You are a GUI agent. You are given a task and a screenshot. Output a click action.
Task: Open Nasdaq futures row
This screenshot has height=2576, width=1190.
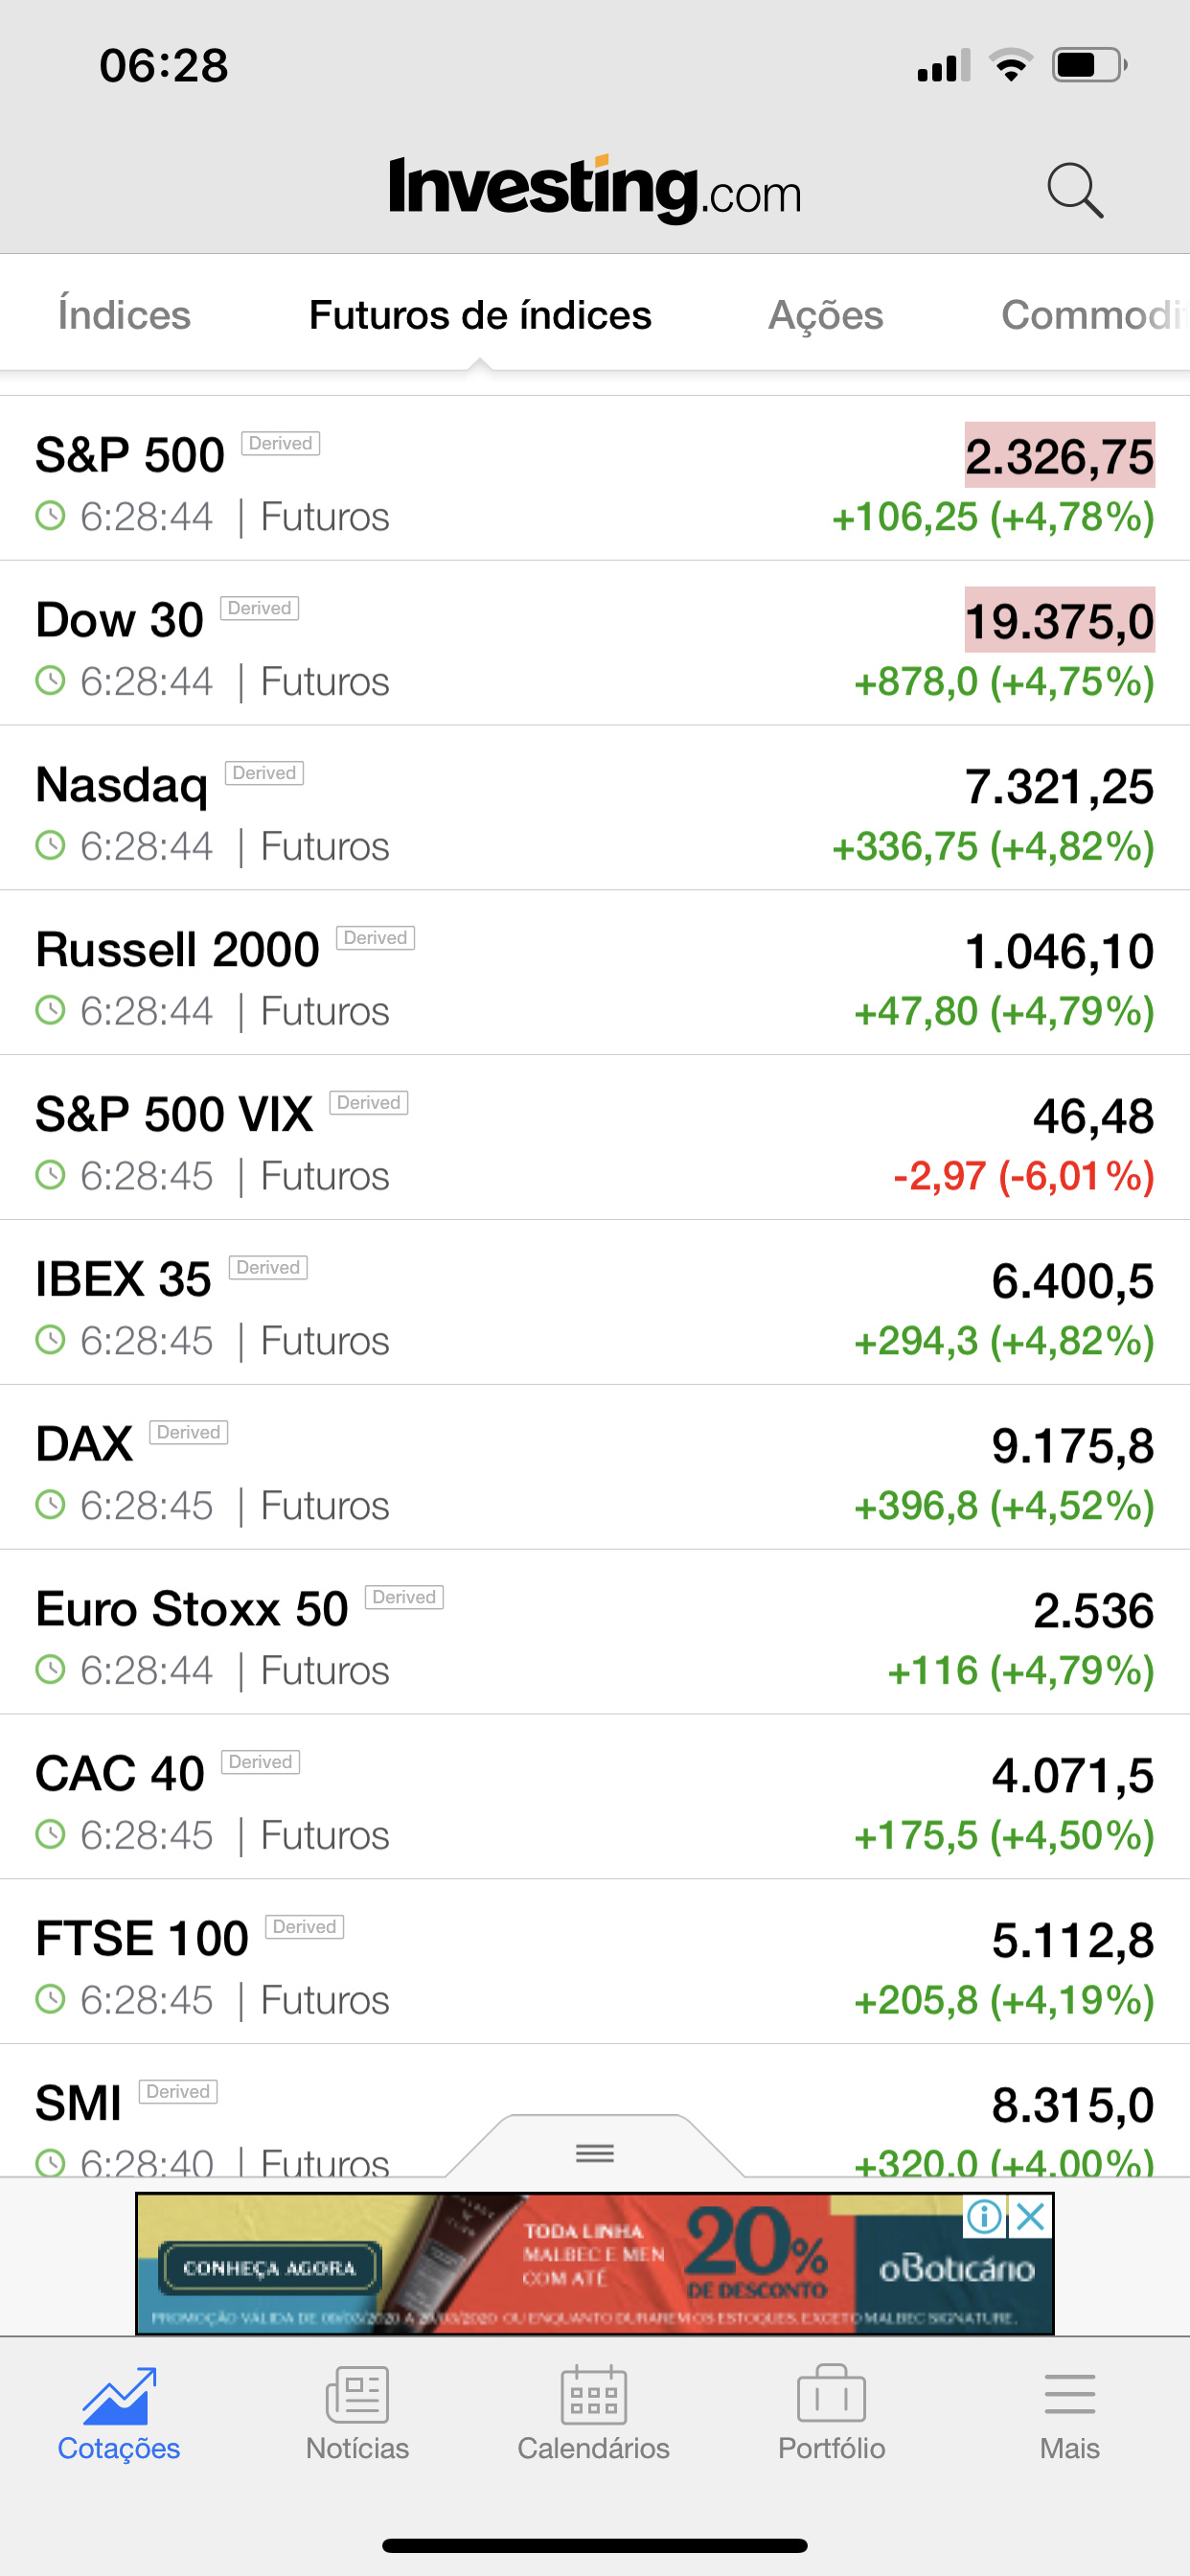coord(595,808)
